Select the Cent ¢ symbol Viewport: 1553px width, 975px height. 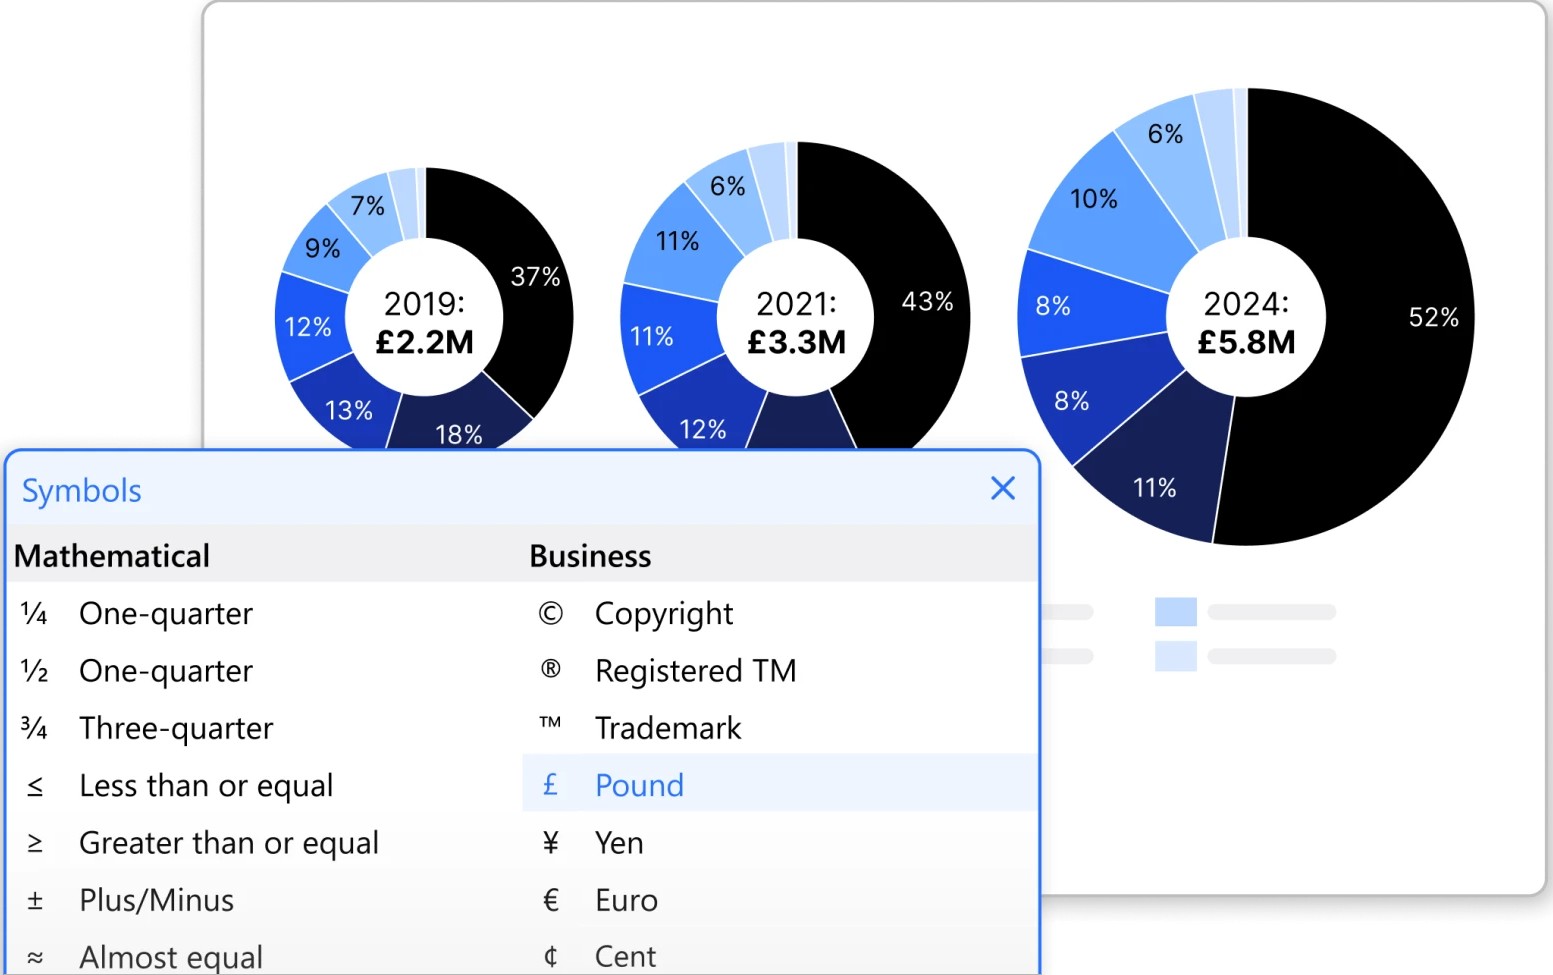tap(624, 956)
